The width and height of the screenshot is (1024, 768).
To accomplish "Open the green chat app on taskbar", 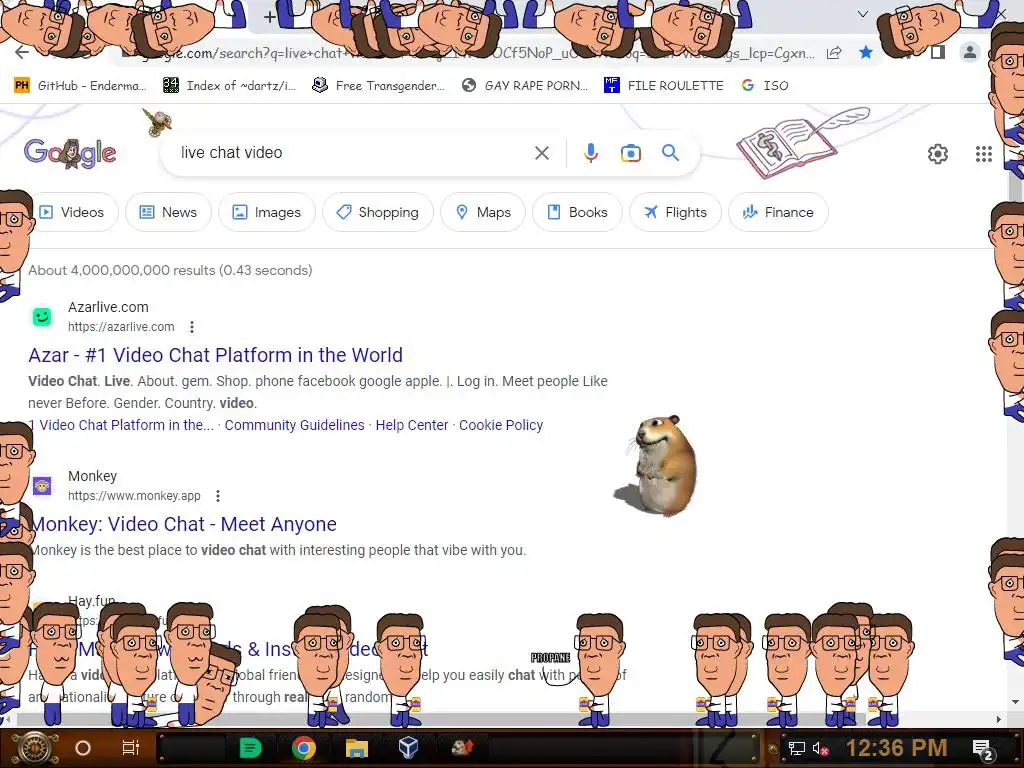I will 250,748.
